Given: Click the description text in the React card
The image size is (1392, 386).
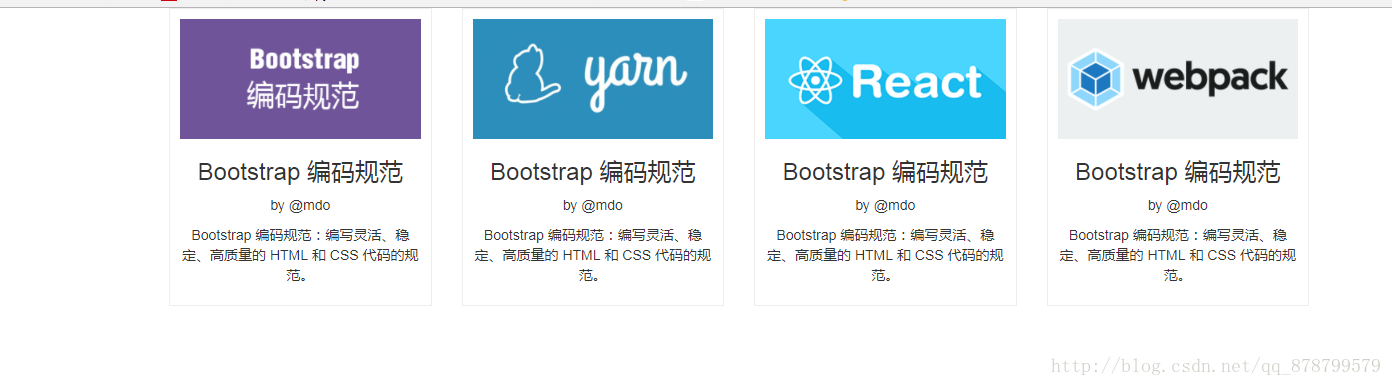Looking at the screenshot, I should pyautogui.click(x=885, y=255).
